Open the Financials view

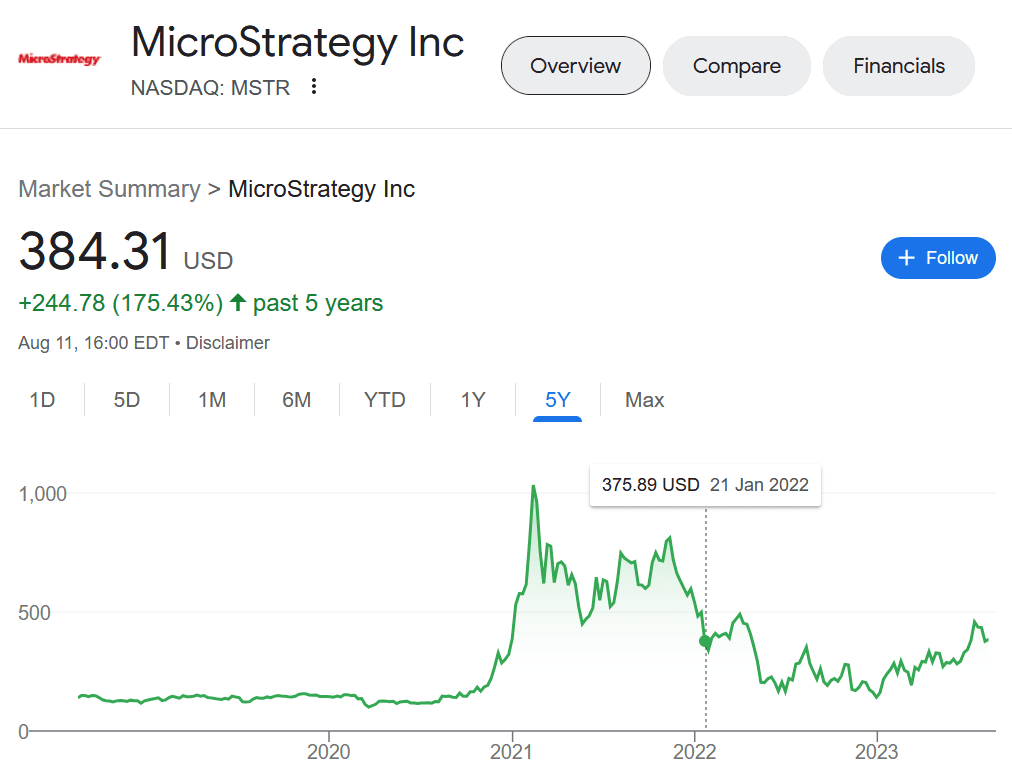(898, 66)
